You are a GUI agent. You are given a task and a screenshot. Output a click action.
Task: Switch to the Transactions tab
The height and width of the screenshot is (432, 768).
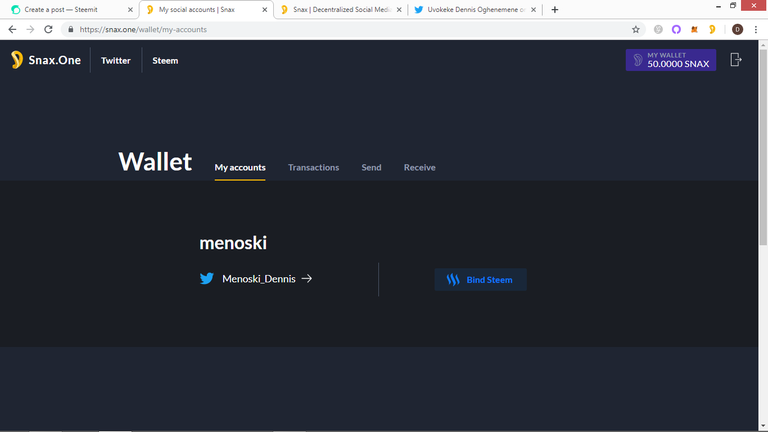[313, 168]
